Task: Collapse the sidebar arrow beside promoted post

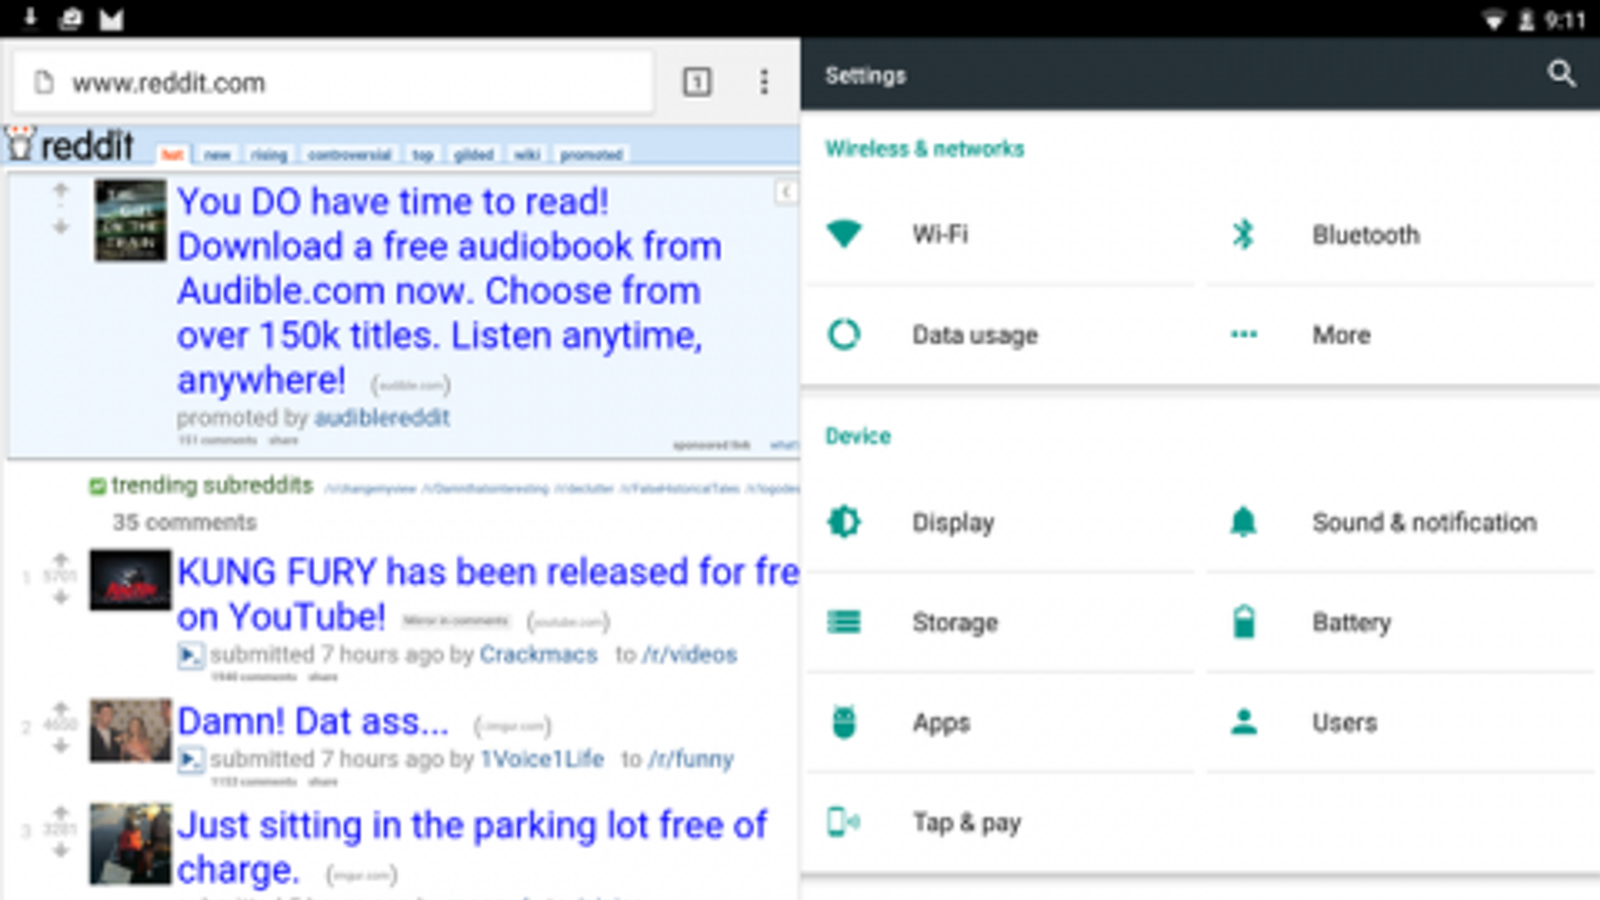Action: [786, 192]
